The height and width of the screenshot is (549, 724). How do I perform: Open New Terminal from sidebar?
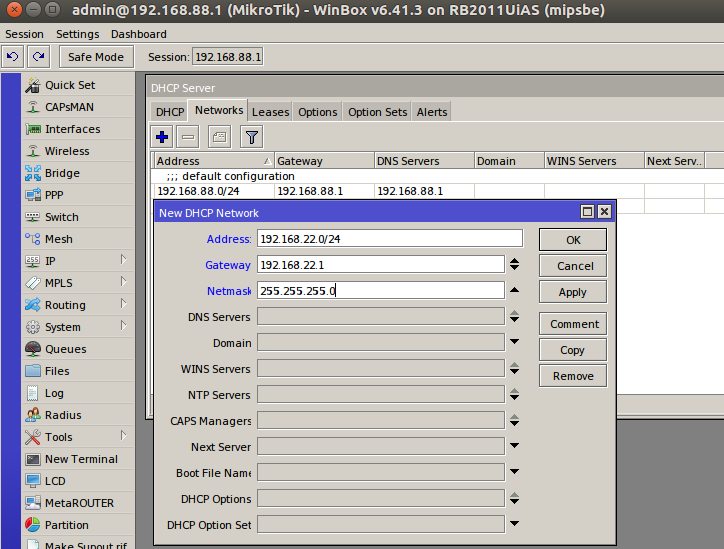[x=80, y=459]
